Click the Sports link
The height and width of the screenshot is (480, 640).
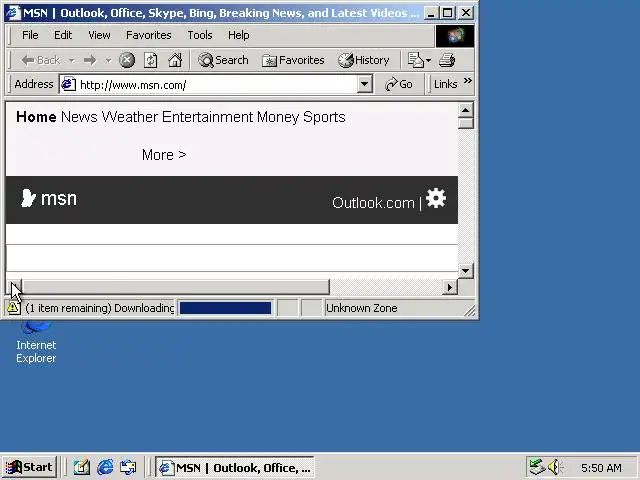click(324, 117)
